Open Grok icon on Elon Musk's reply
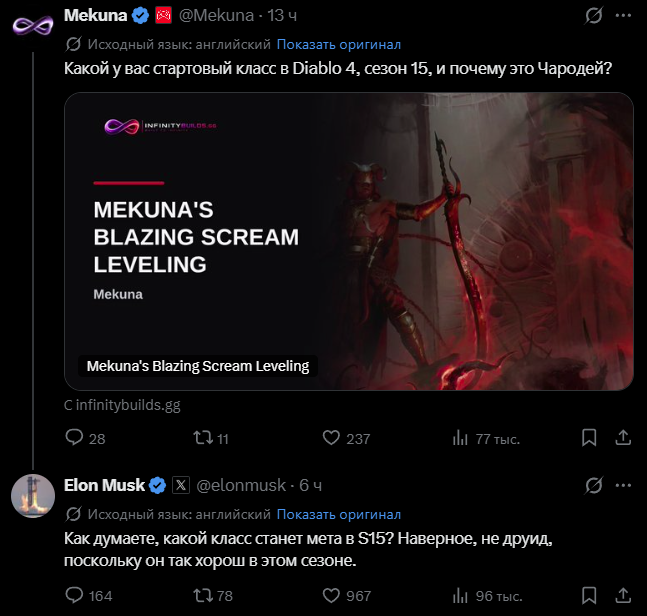 coord(593,485)
